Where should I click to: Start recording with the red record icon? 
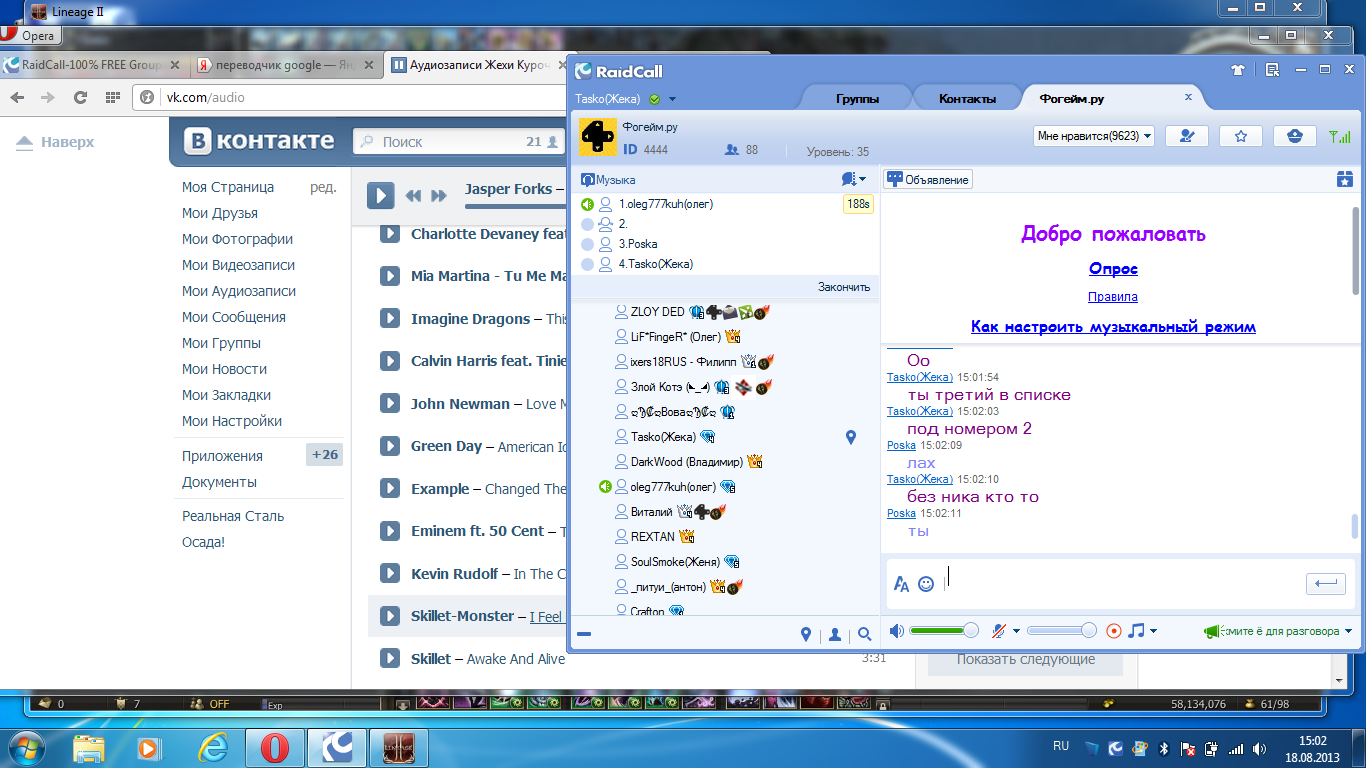(x=1114, y=631)
